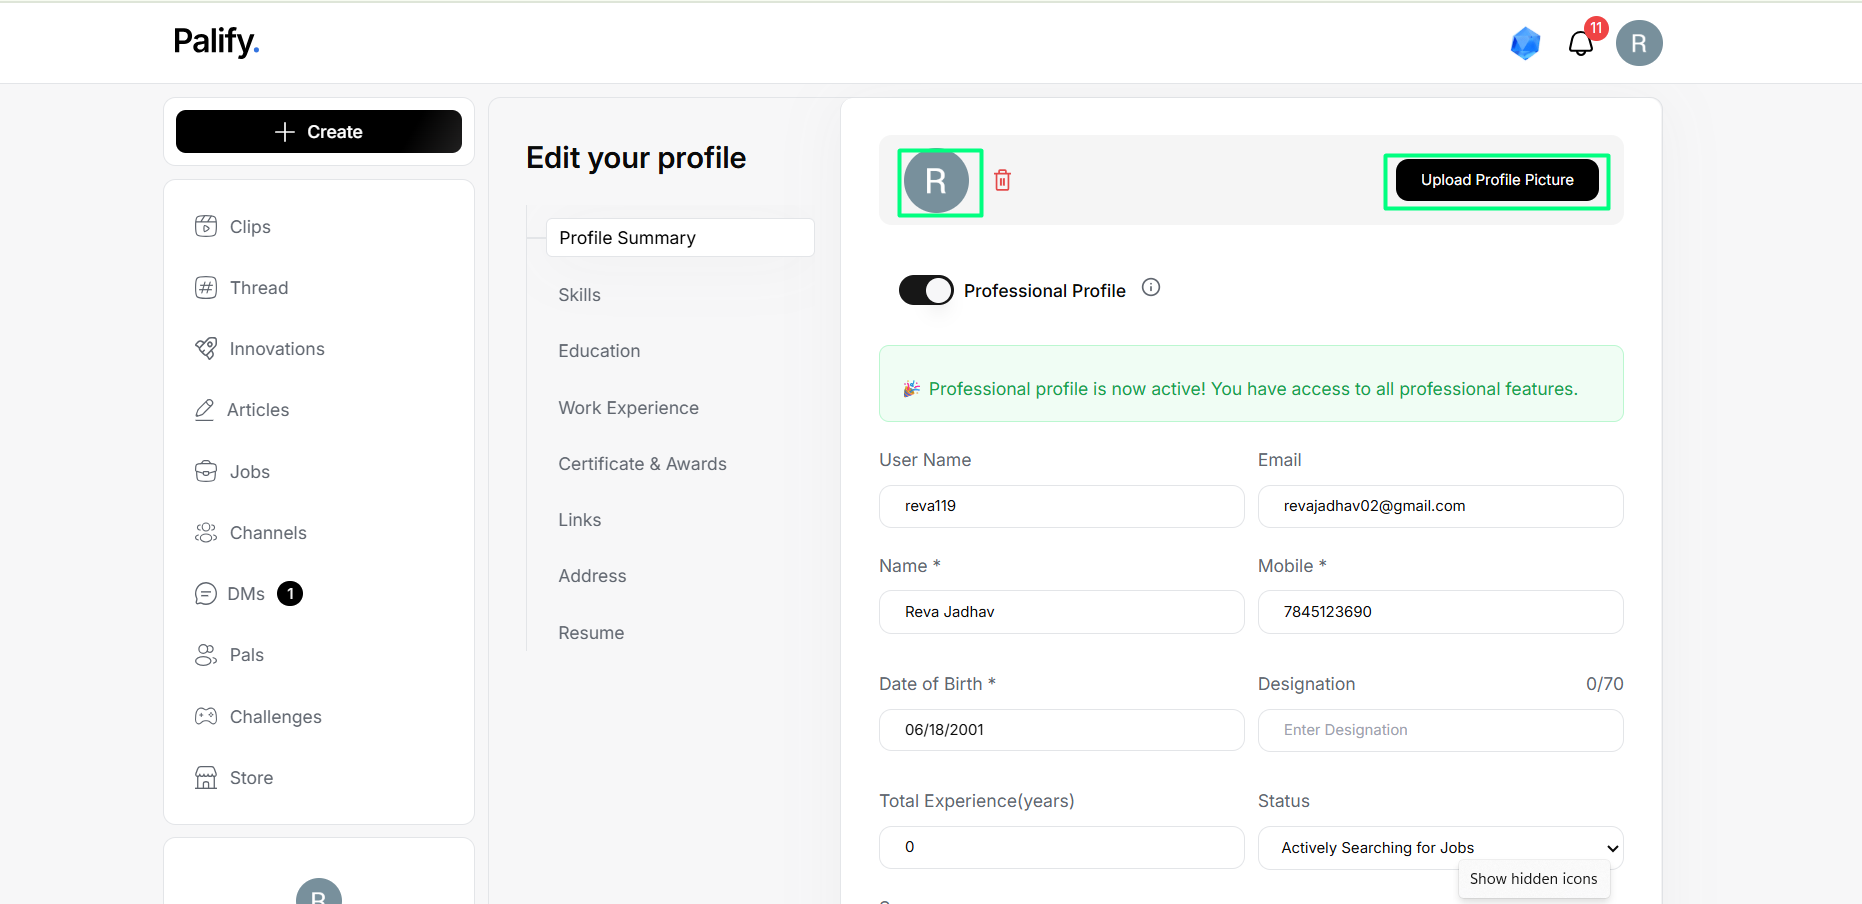Open the user avatar menu in header
1862x904 pixels.
pos(1639,43)
